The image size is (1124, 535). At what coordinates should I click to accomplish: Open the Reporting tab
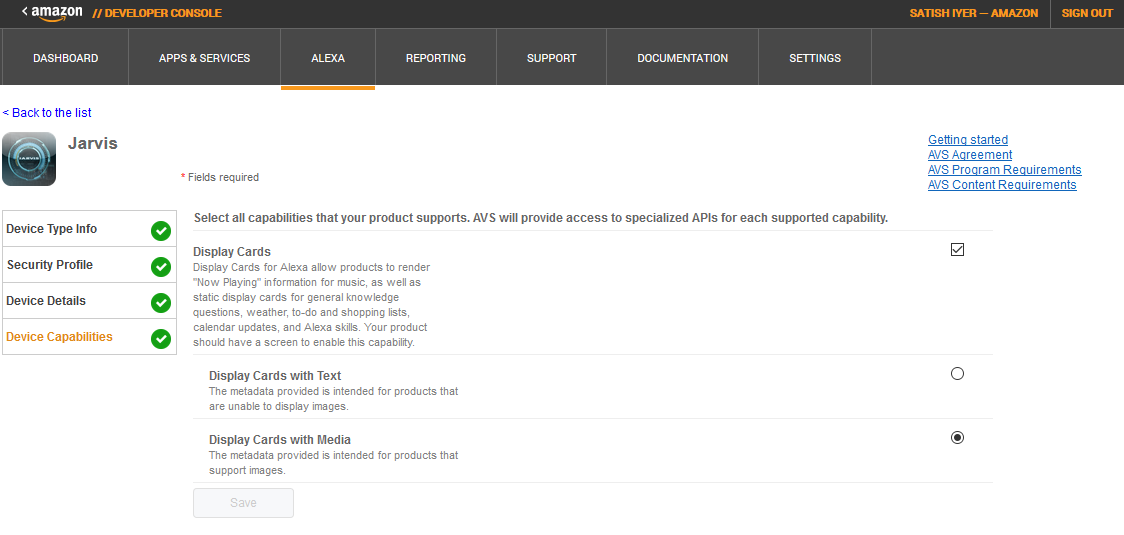tap(436, 58)
